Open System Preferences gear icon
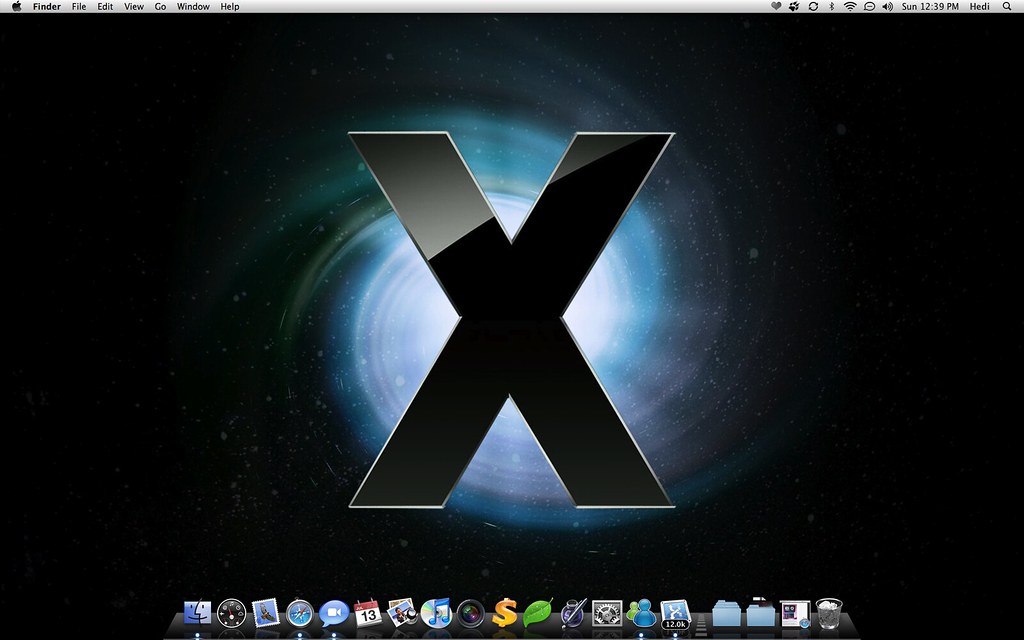Screen dimensions: 1024x640 (607, 614)
